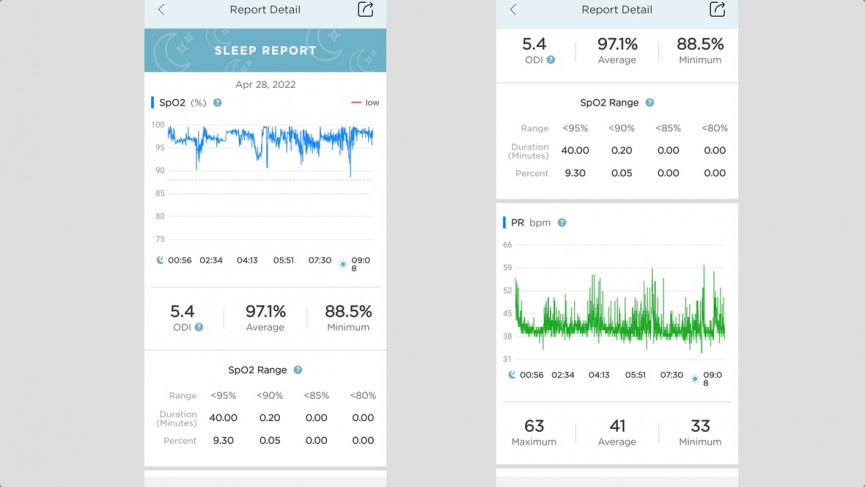865x487 pixels.
Task: Select the red 'low' legend on SpO2 chart
Action: point(364,102)
